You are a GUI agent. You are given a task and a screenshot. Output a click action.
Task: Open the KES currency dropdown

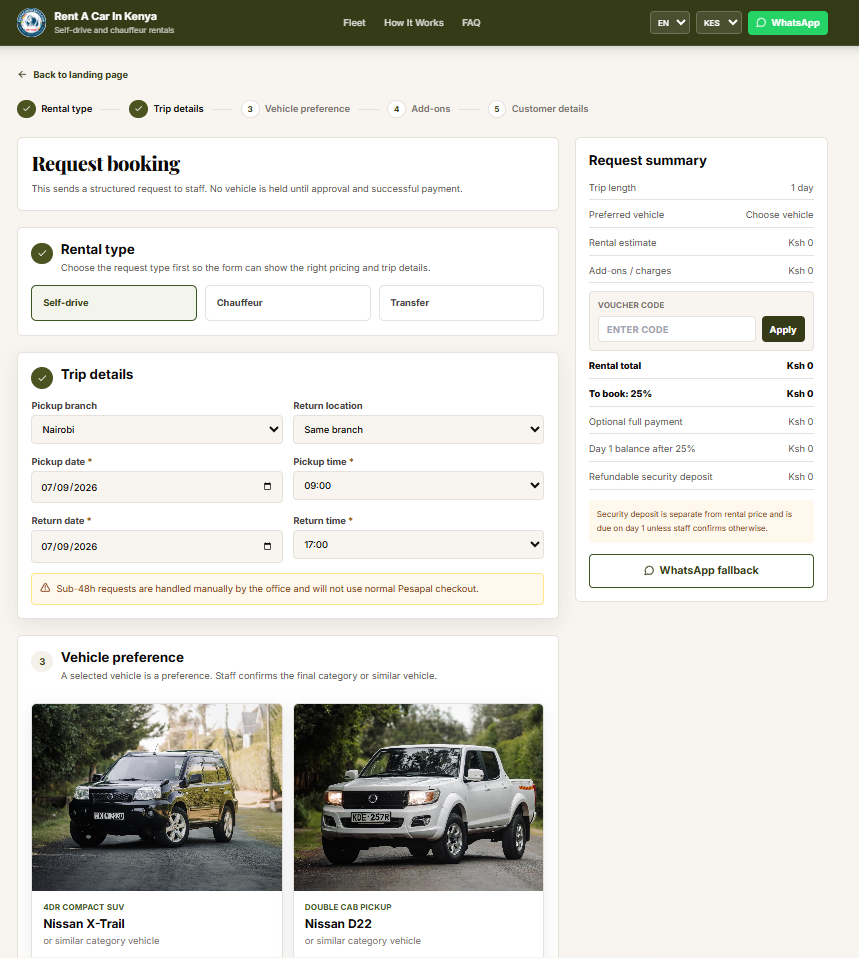pos(719,23)
